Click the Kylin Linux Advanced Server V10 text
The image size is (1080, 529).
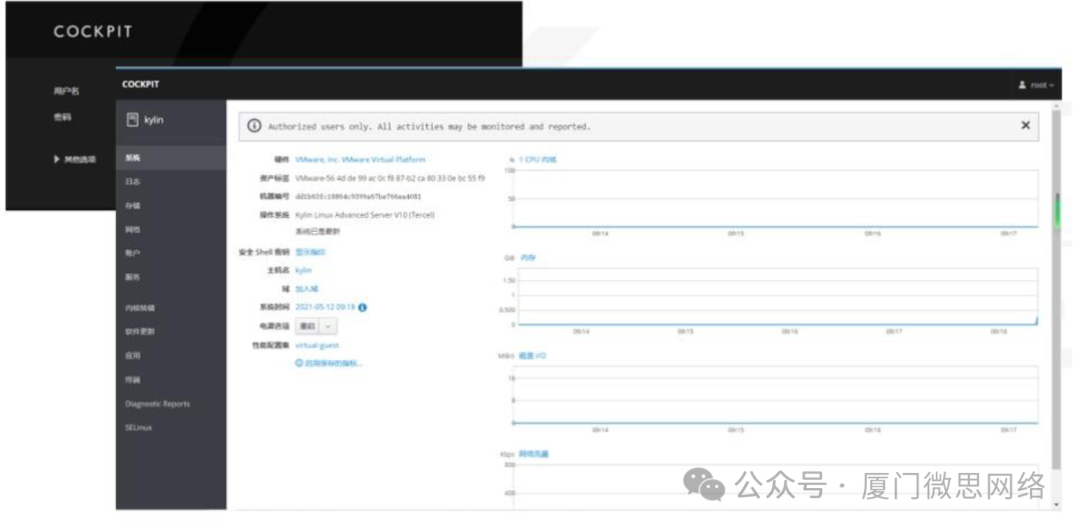(365, 215)
